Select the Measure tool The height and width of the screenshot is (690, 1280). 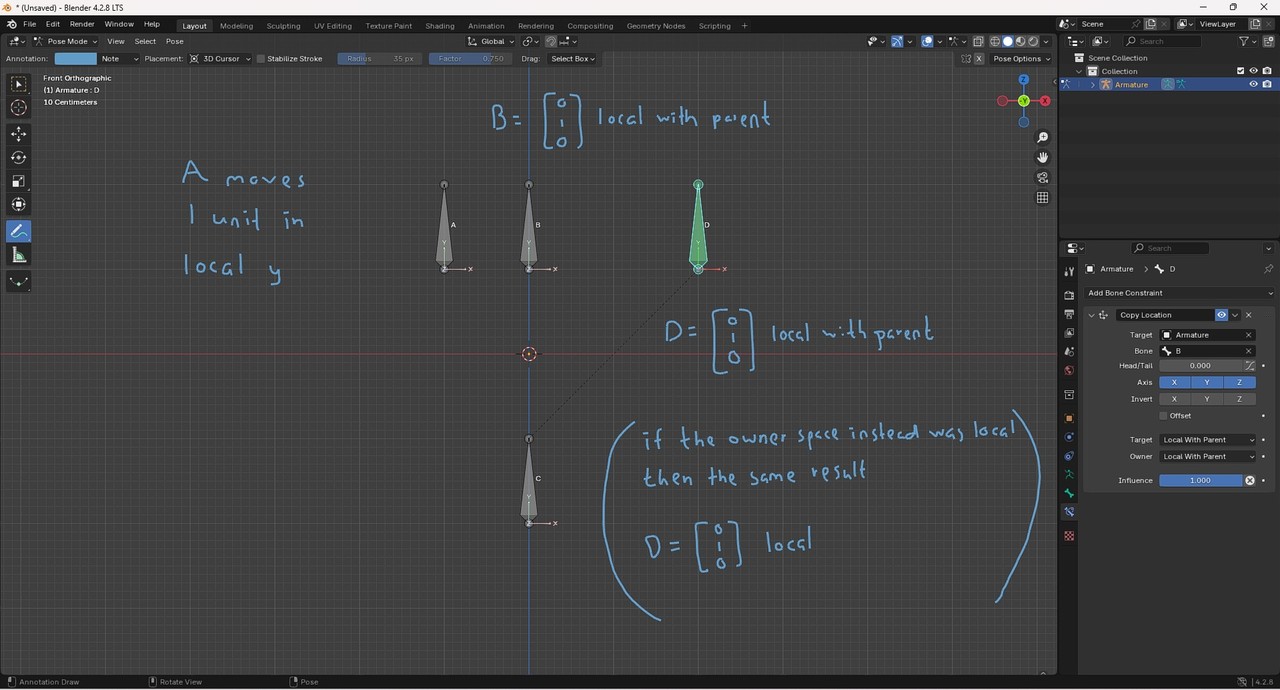[x=19, y=256]
